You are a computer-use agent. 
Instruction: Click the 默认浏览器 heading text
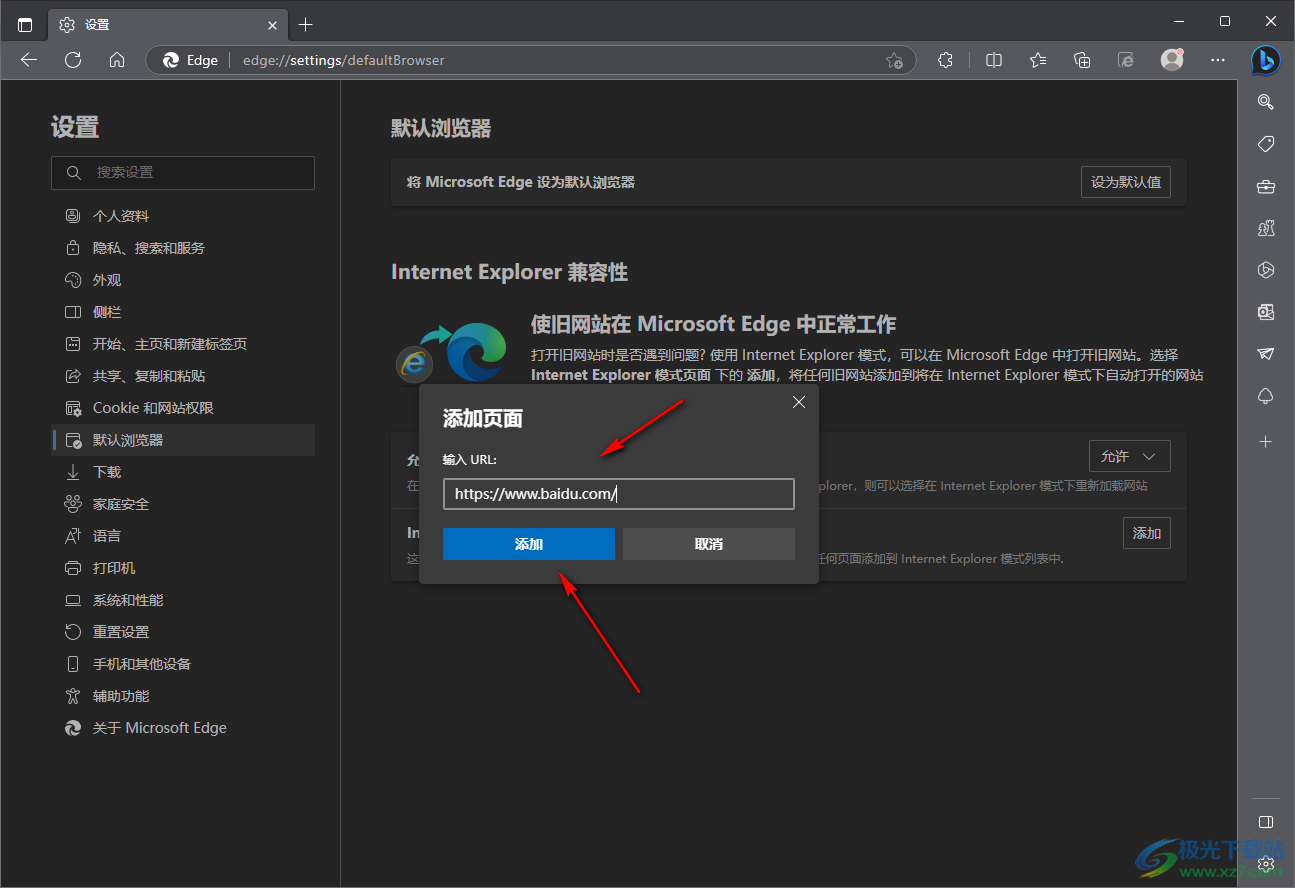coord(441,129)
